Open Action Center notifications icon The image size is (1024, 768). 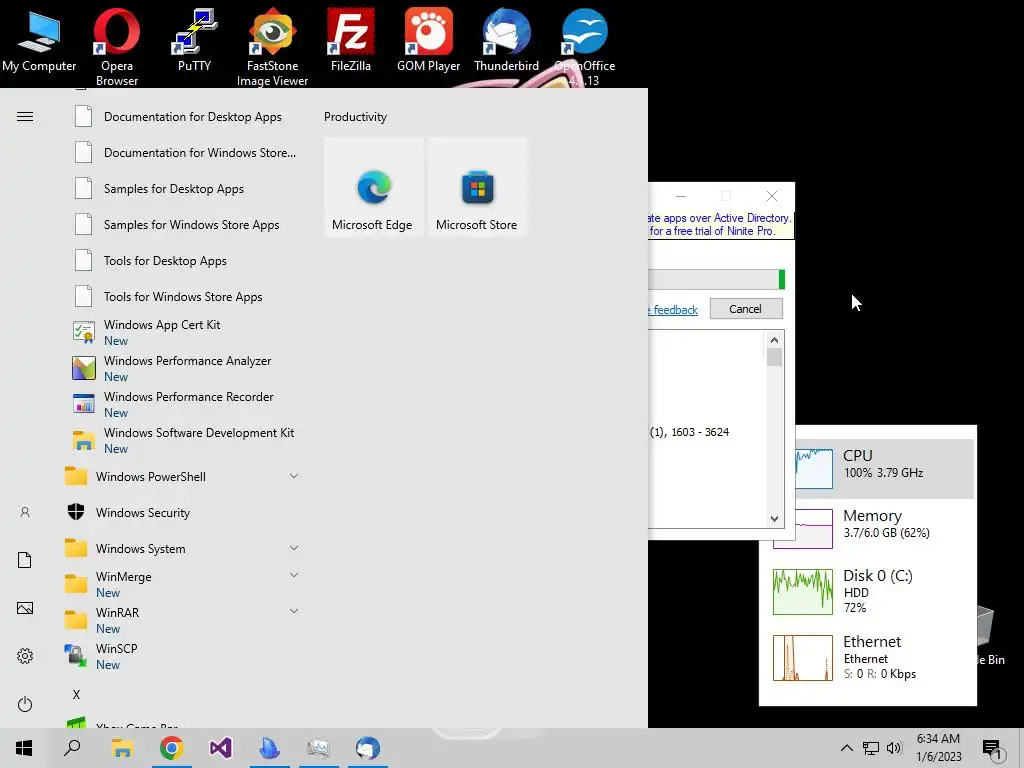(x=992, y=749)
